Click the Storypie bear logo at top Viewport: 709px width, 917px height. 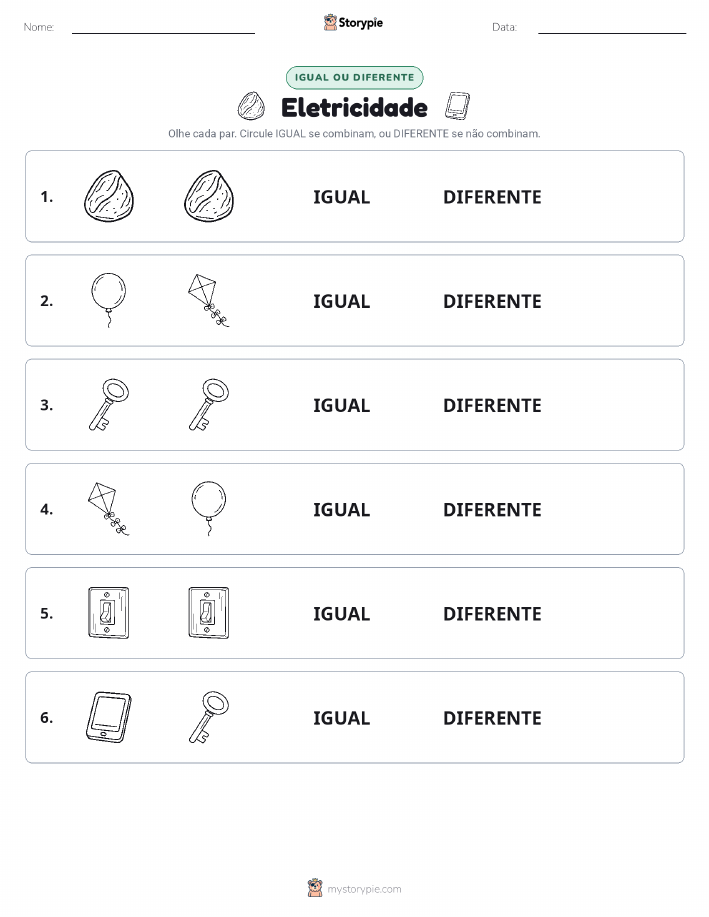coord(331,23)
